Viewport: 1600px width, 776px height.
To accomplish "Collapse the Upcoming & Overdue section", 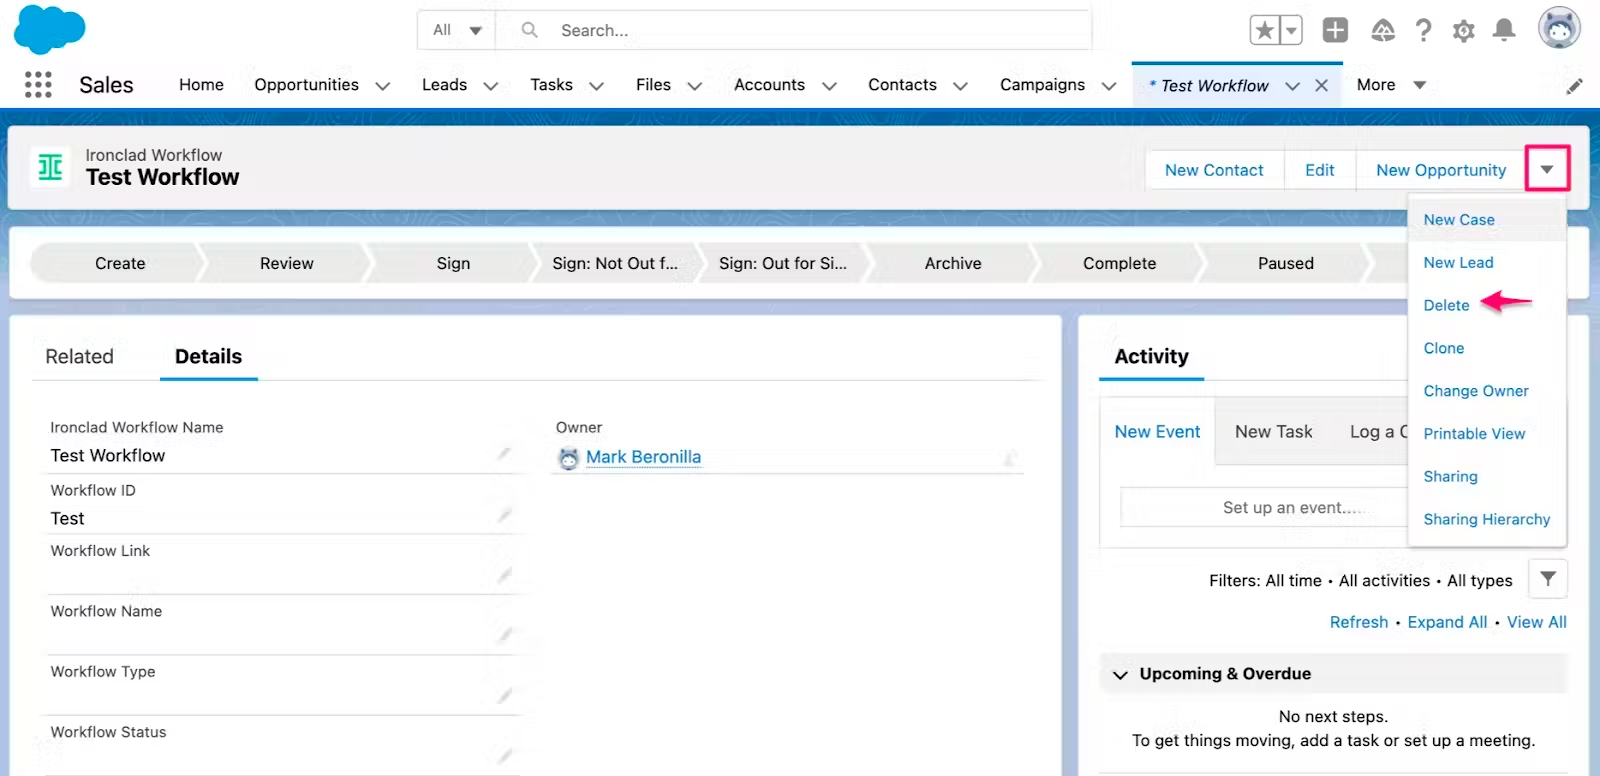I will tap(1120, 675).
